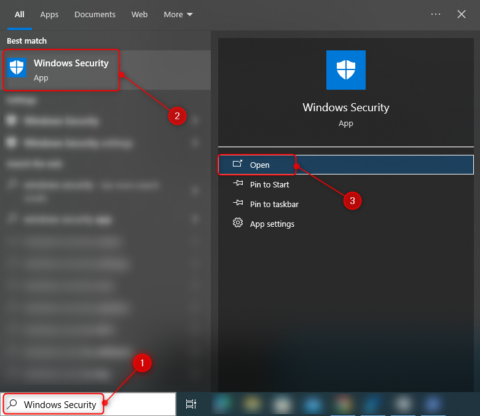
Task: Open the Documents search tab
Action: 95,14
